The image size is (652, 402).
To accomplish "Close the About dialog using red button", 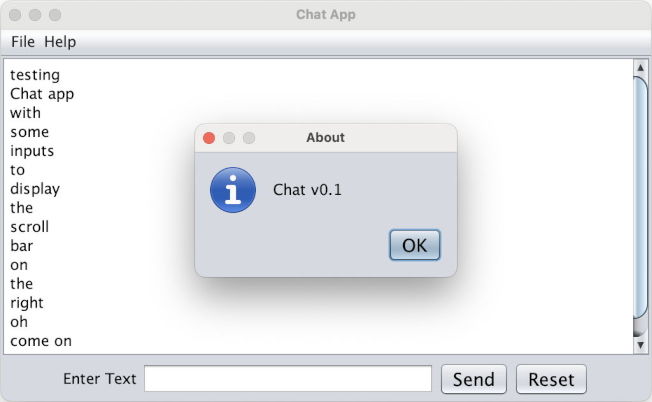I will click(x=209, y=138).
